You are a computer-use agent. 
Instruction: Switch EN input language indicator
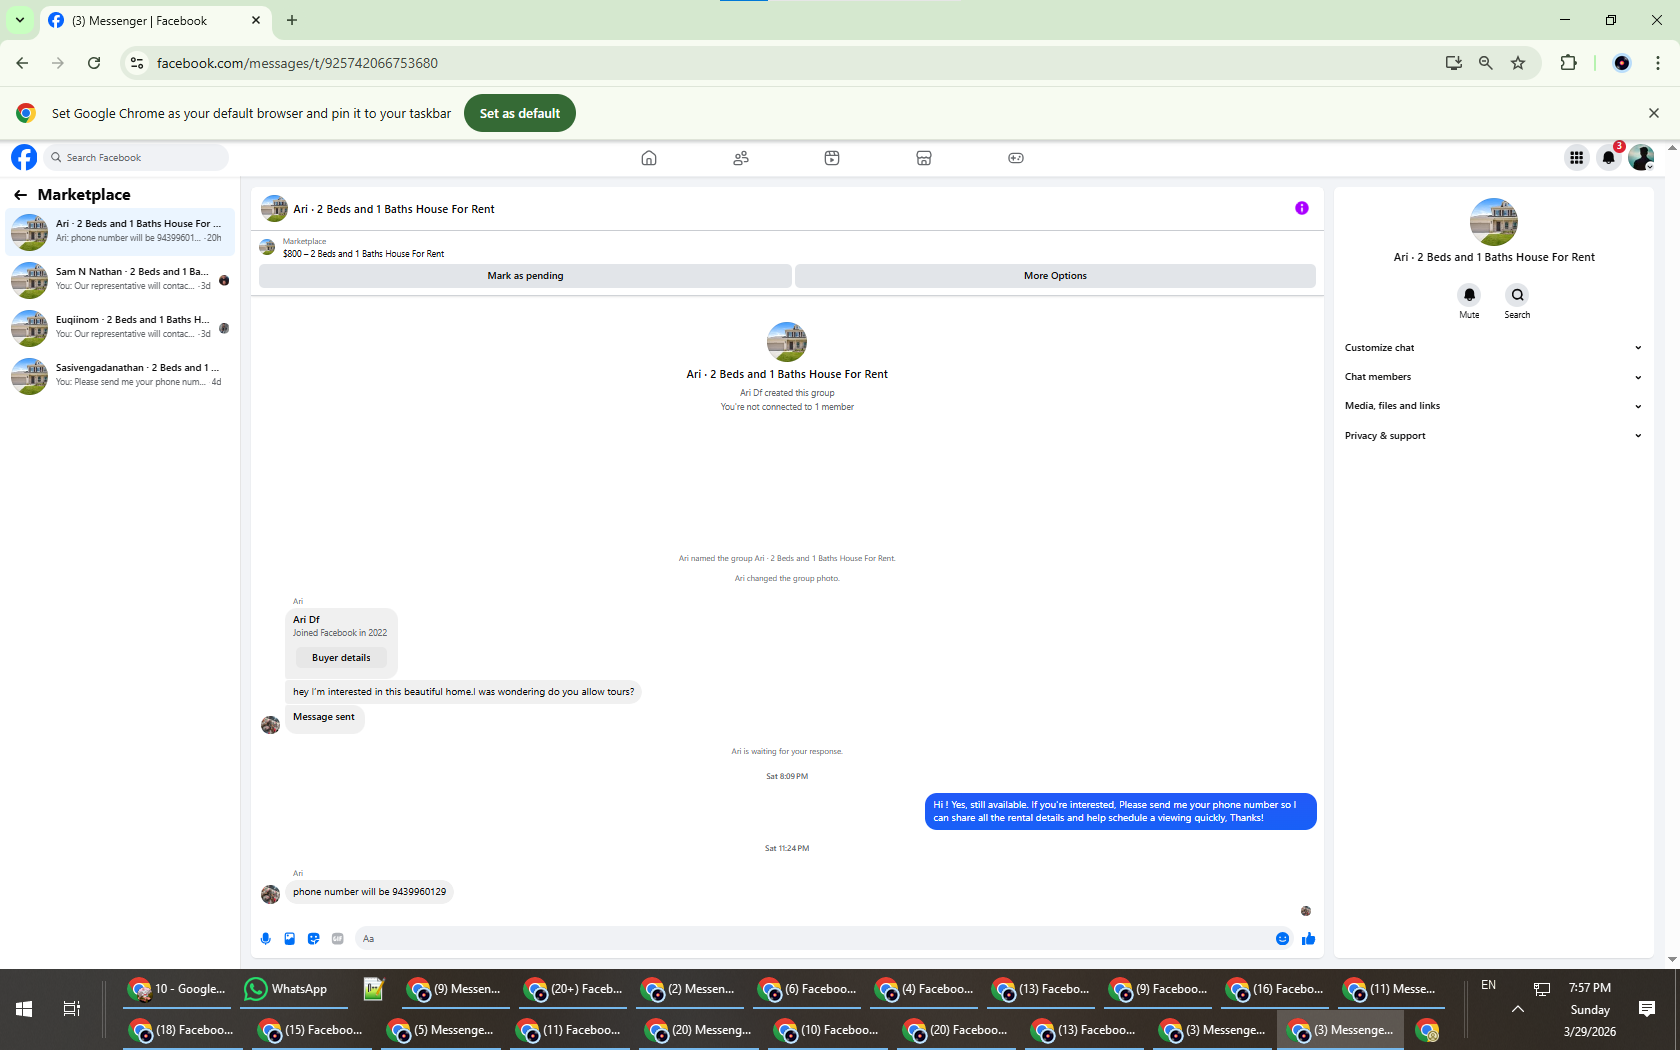point(1488,985)
